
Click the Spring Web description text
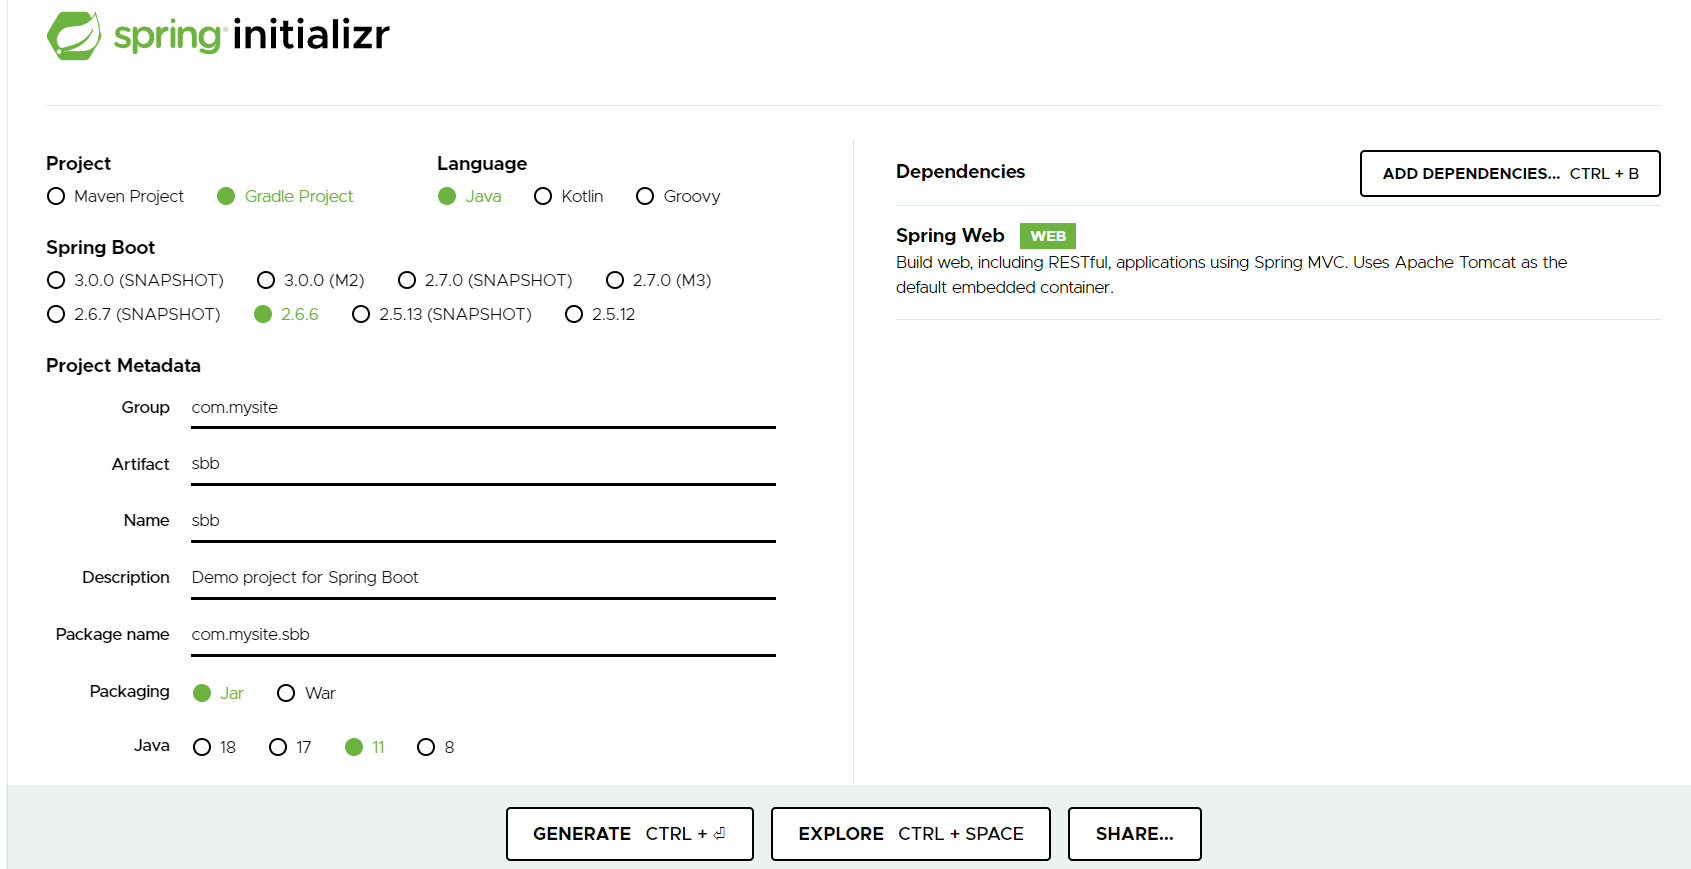coord(1231,275)
